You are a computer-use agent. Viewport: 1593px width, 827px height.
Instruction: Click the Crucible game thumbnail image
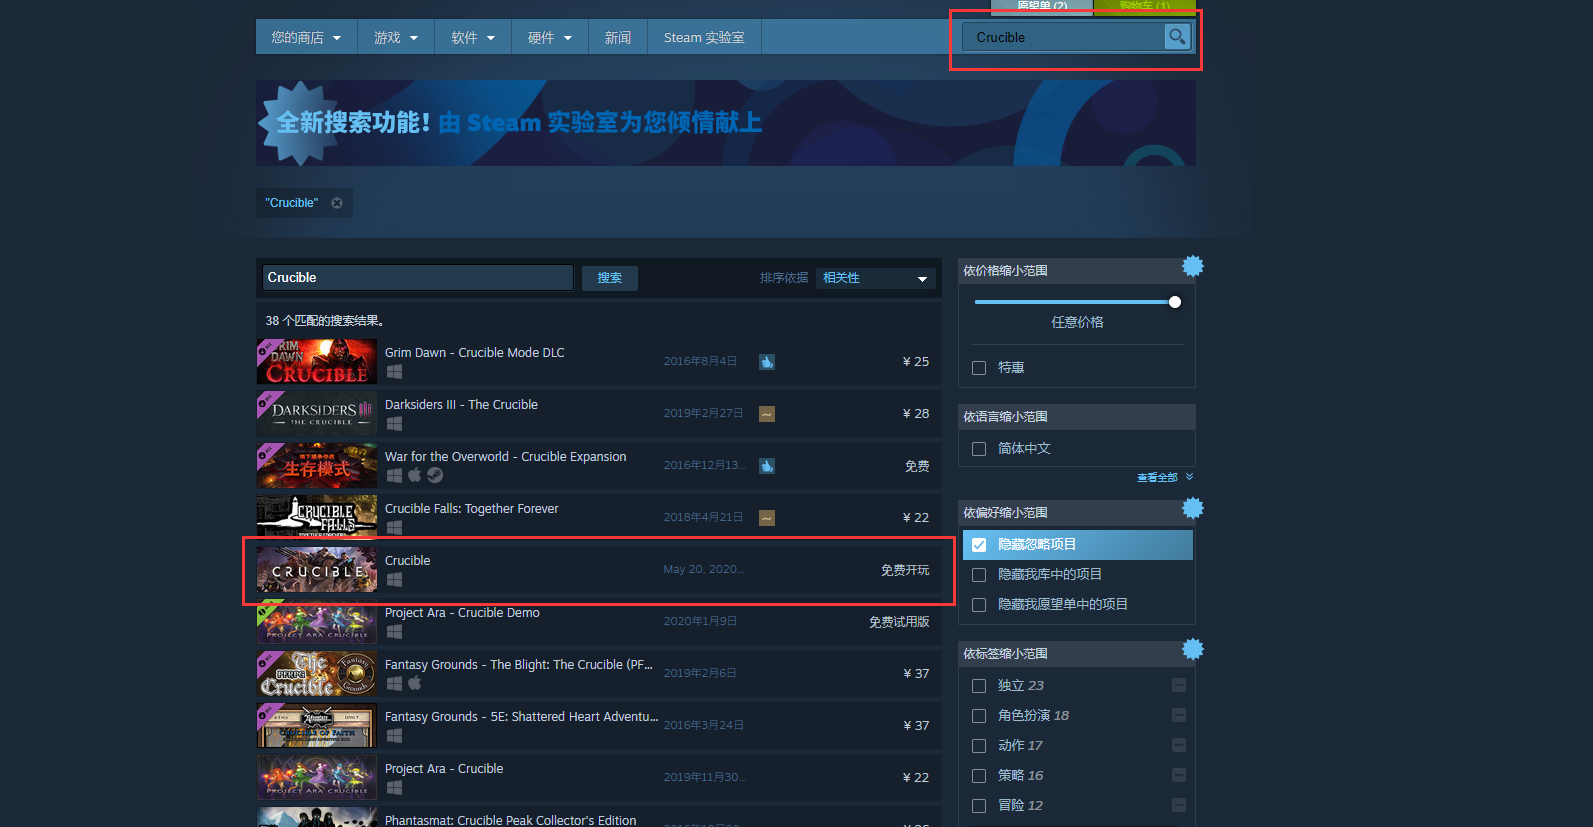(317, 570)
